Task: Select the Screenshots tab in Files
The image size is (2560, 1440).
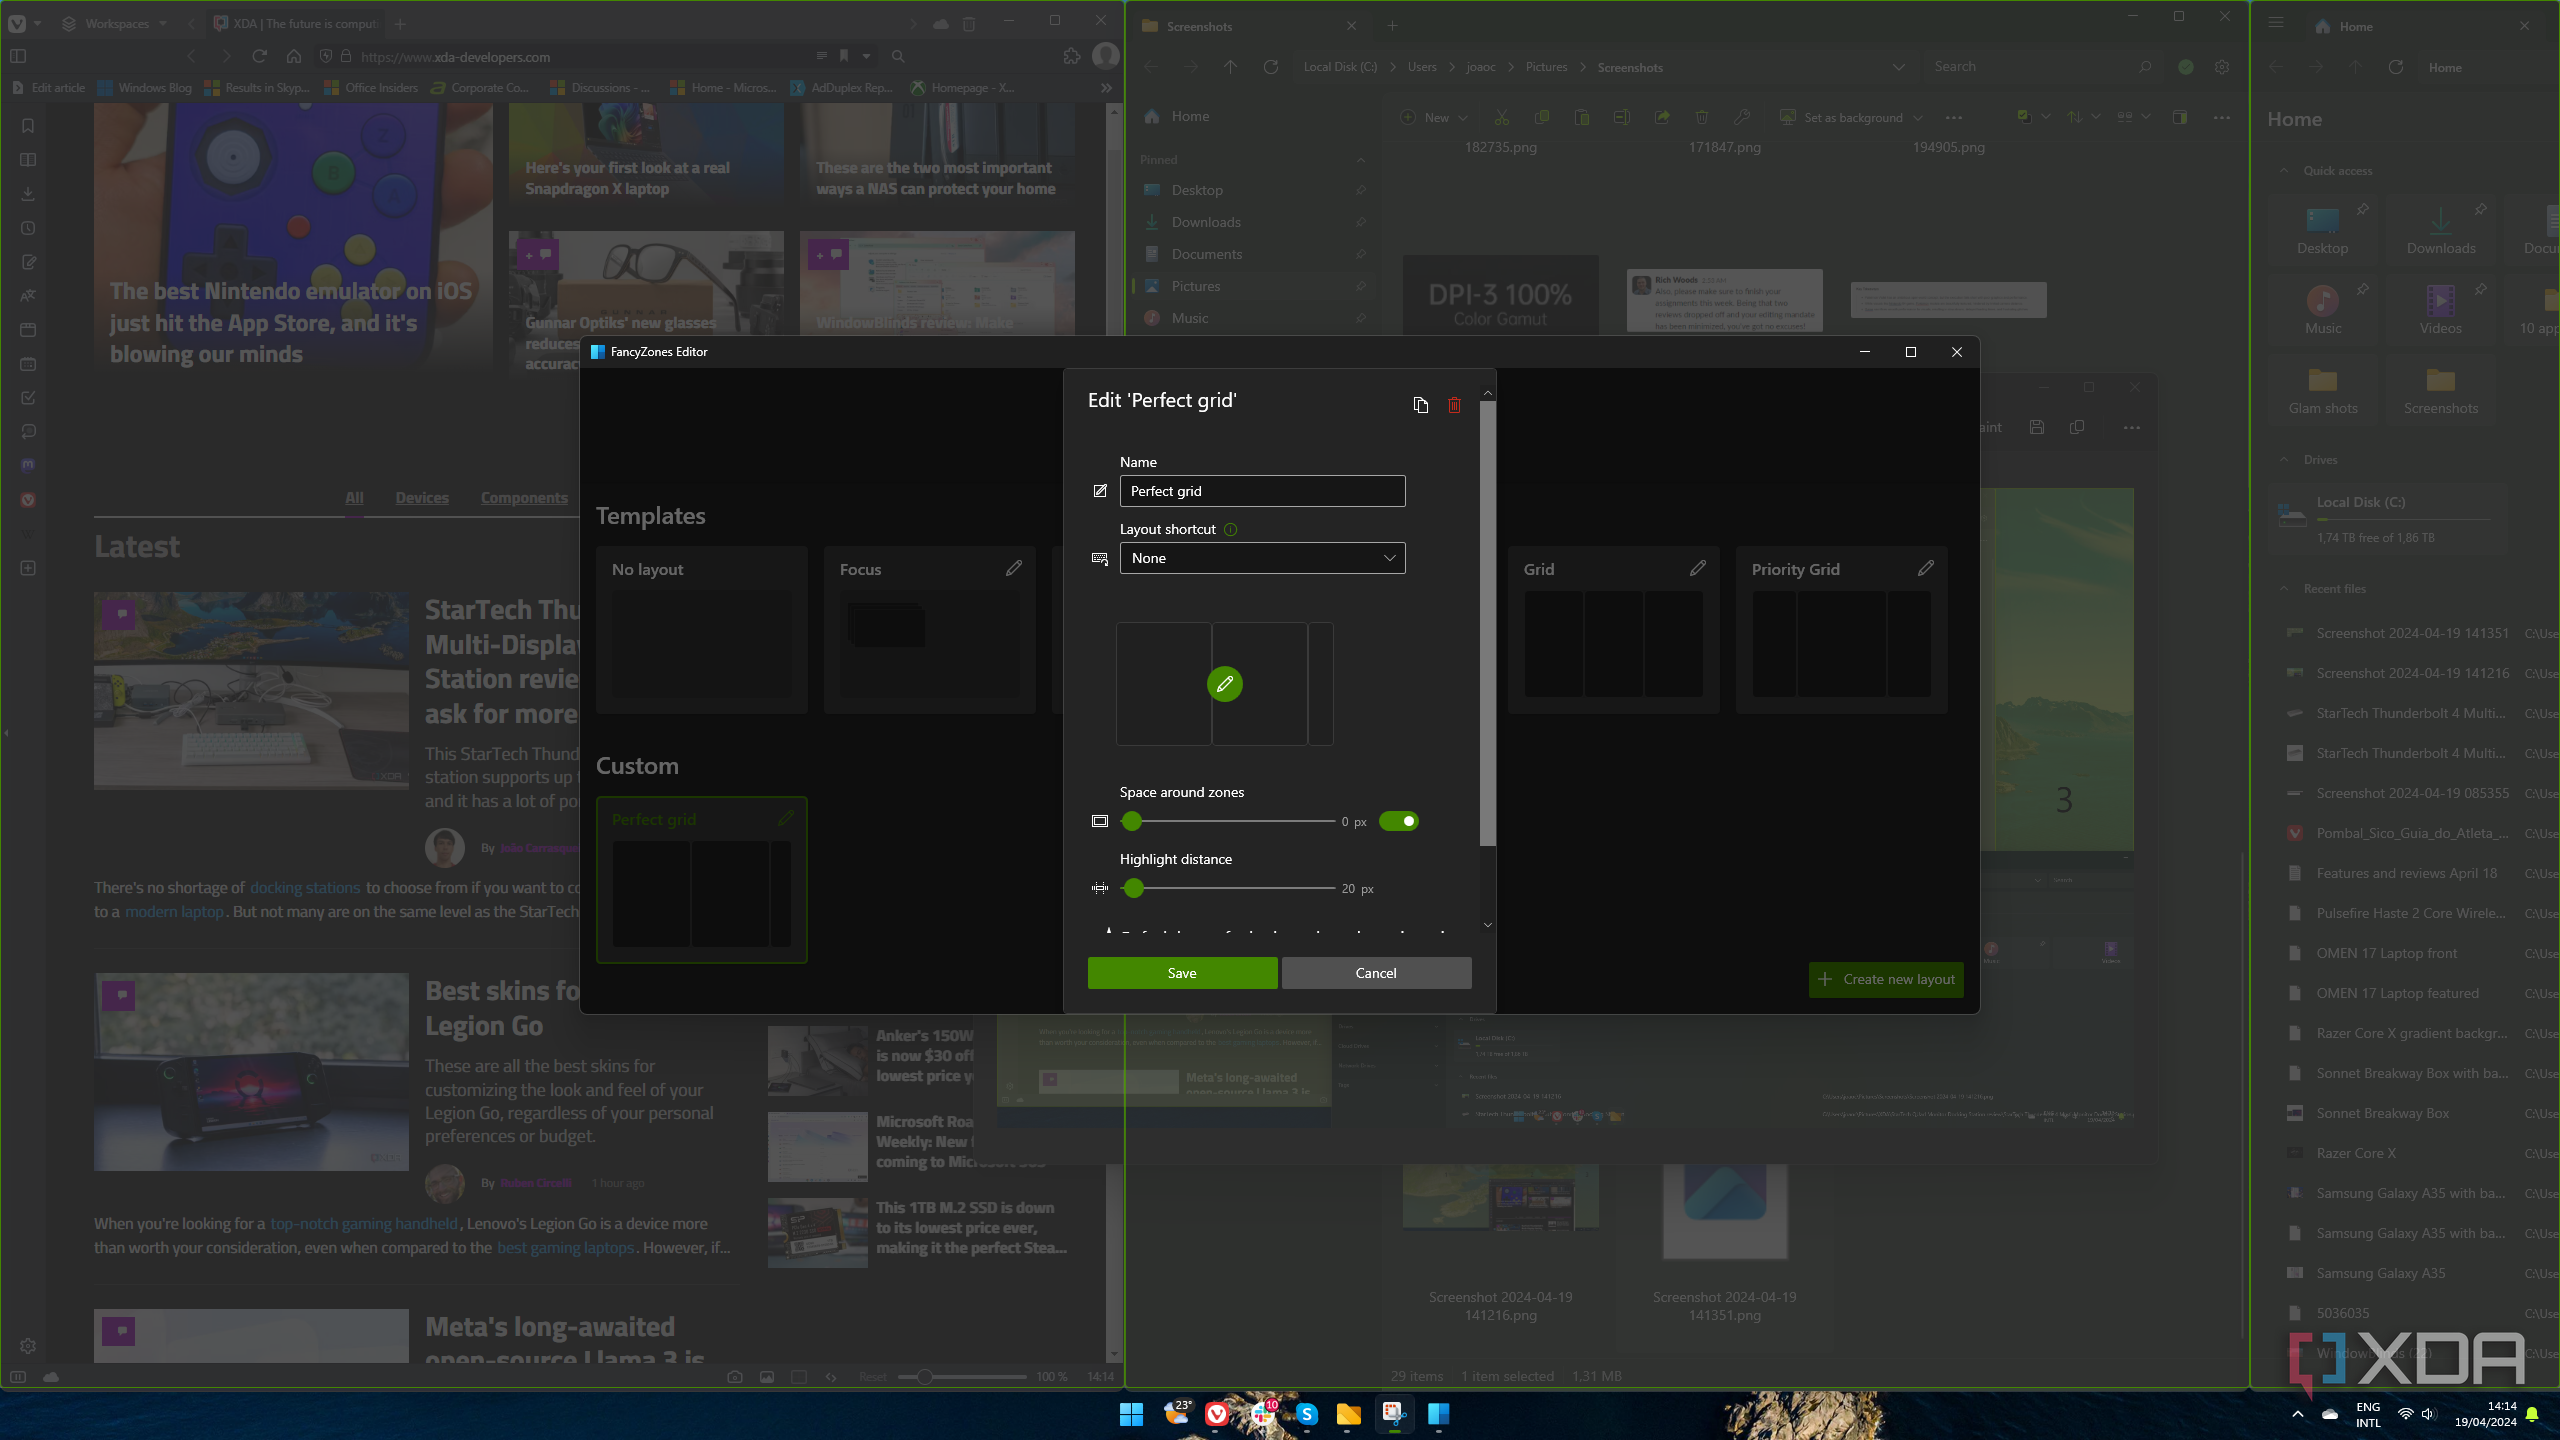Action: tap(1248, 26)
